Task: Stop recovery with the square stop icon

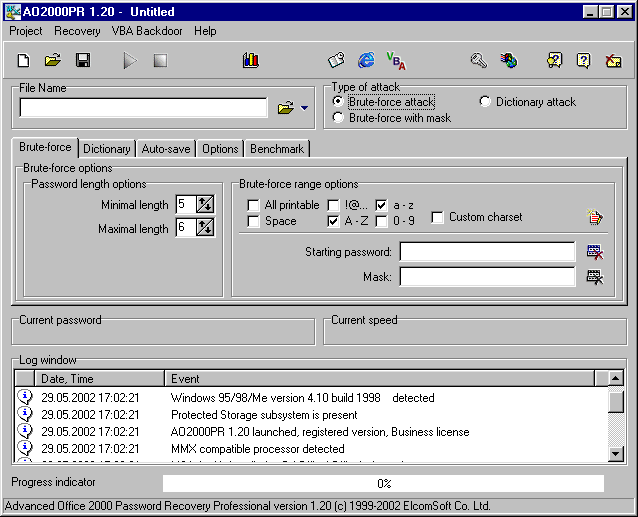Action: (x=160, y=61)
